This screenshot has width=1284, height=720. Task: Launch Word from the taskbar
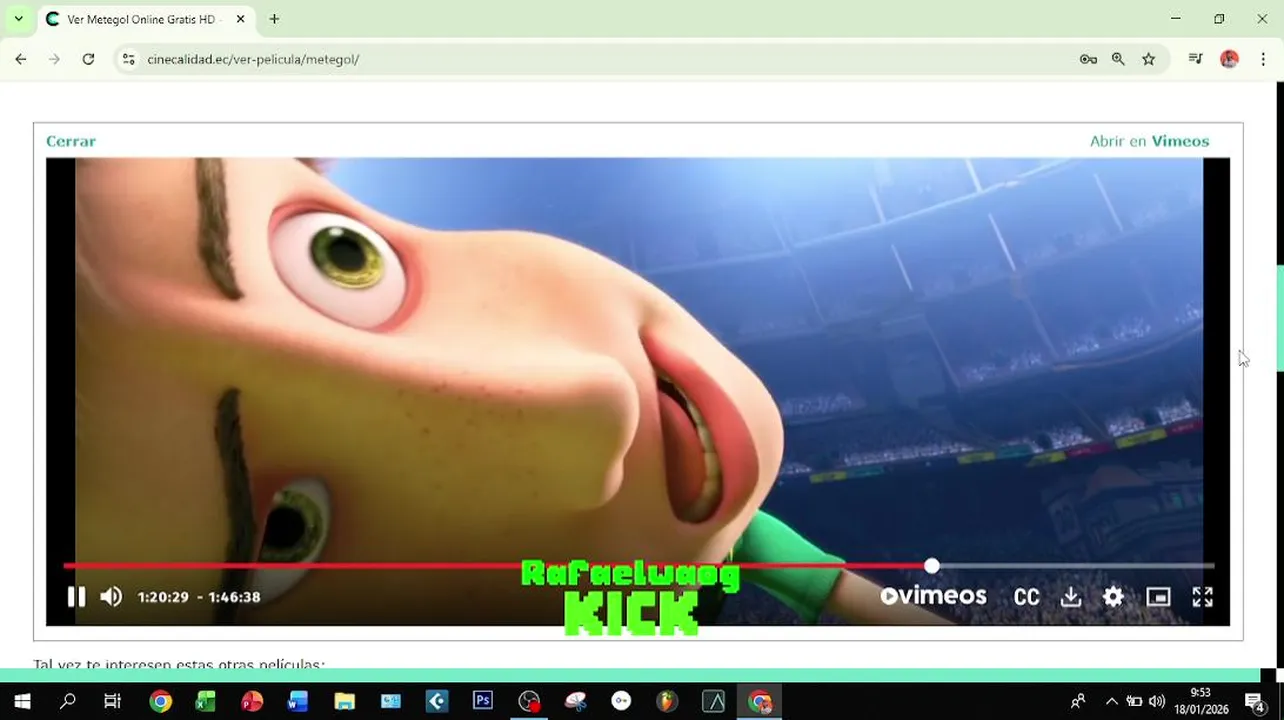point(298,701)
